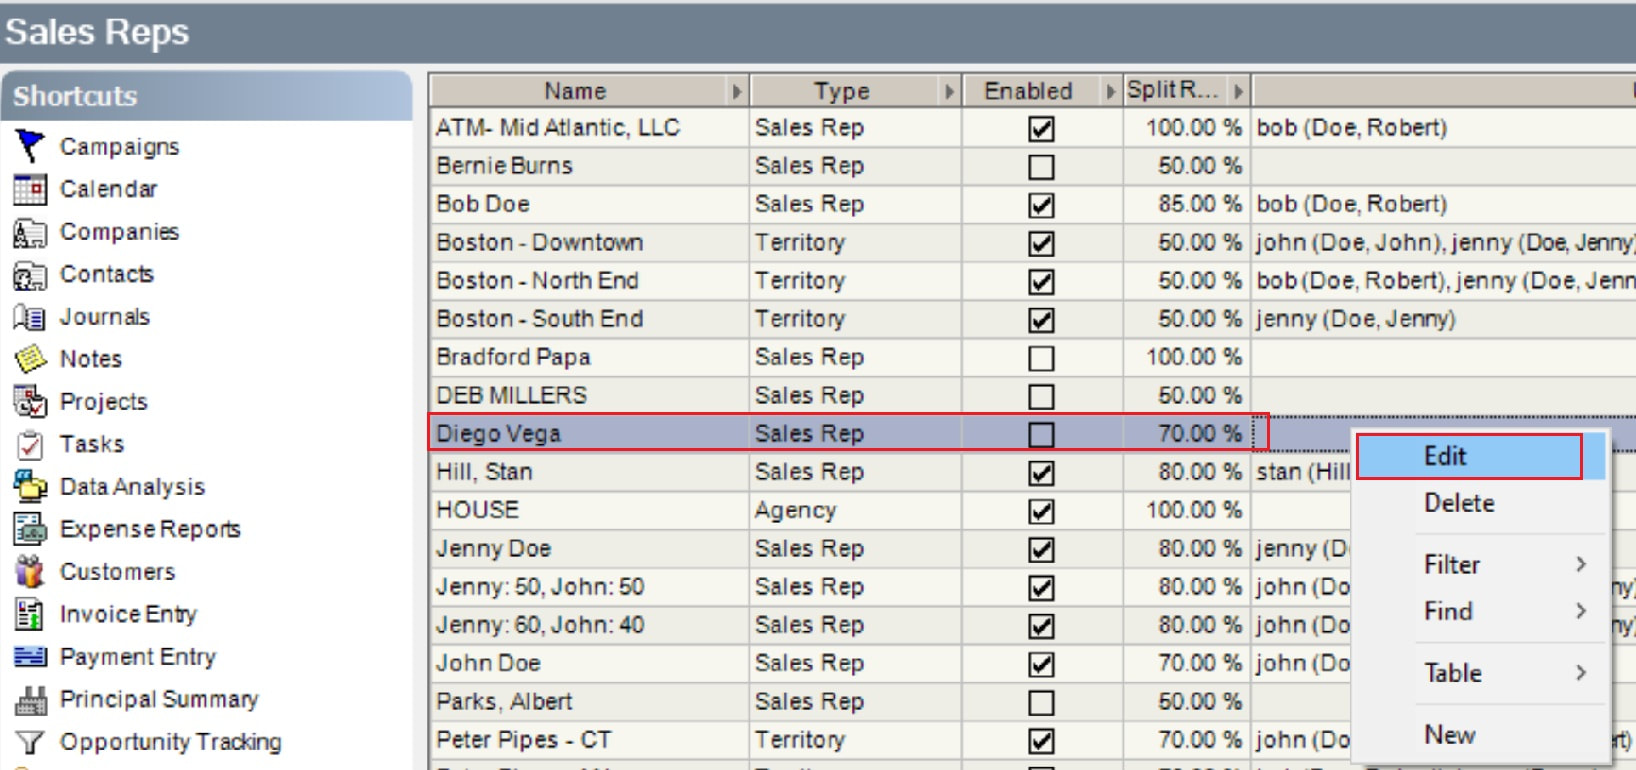
Task: Expand the Table submenu arrow
Action: point(1581,672)
